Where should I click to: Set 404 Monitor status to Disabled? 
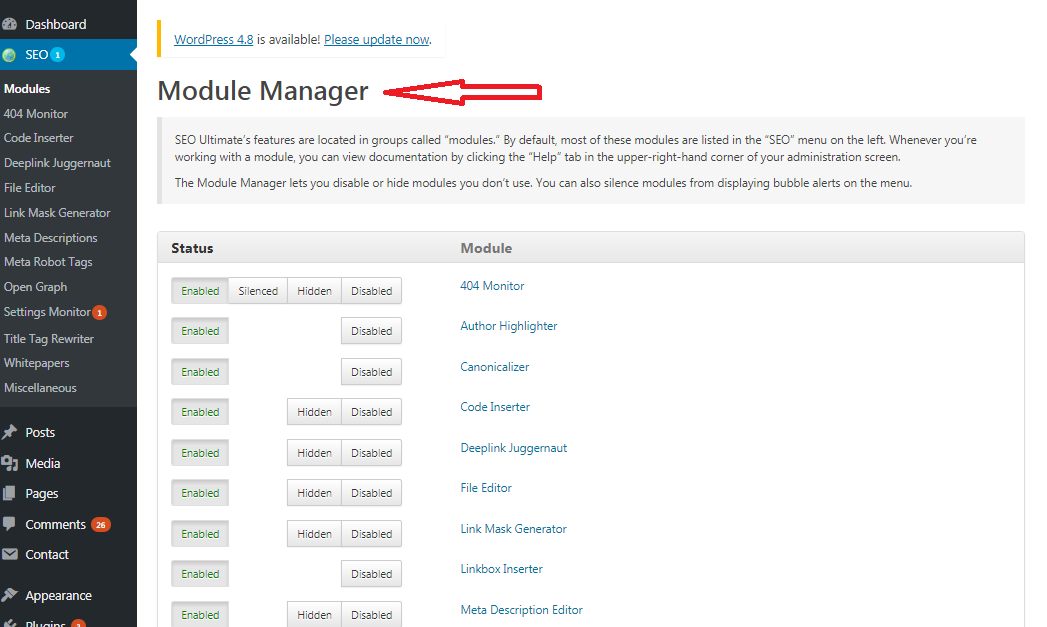click(x=371, y=291)
